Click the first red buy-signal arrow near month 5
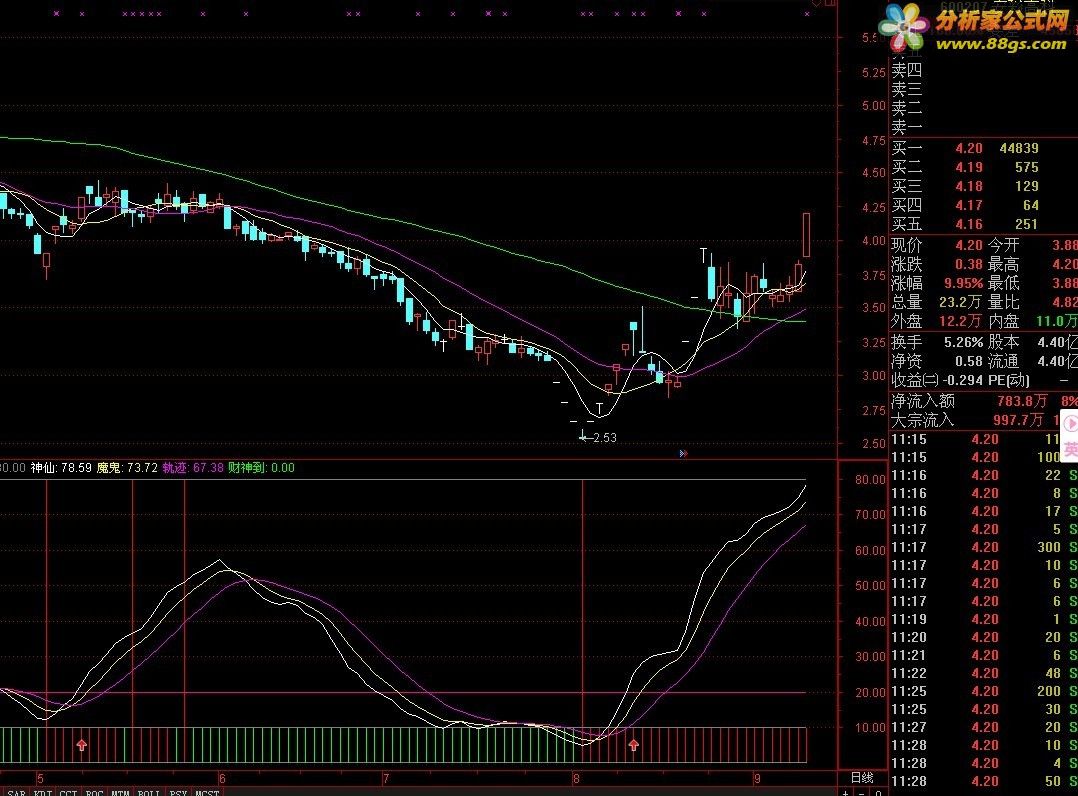This screenshot has width=1078, height=796. (x=82, y=745)
